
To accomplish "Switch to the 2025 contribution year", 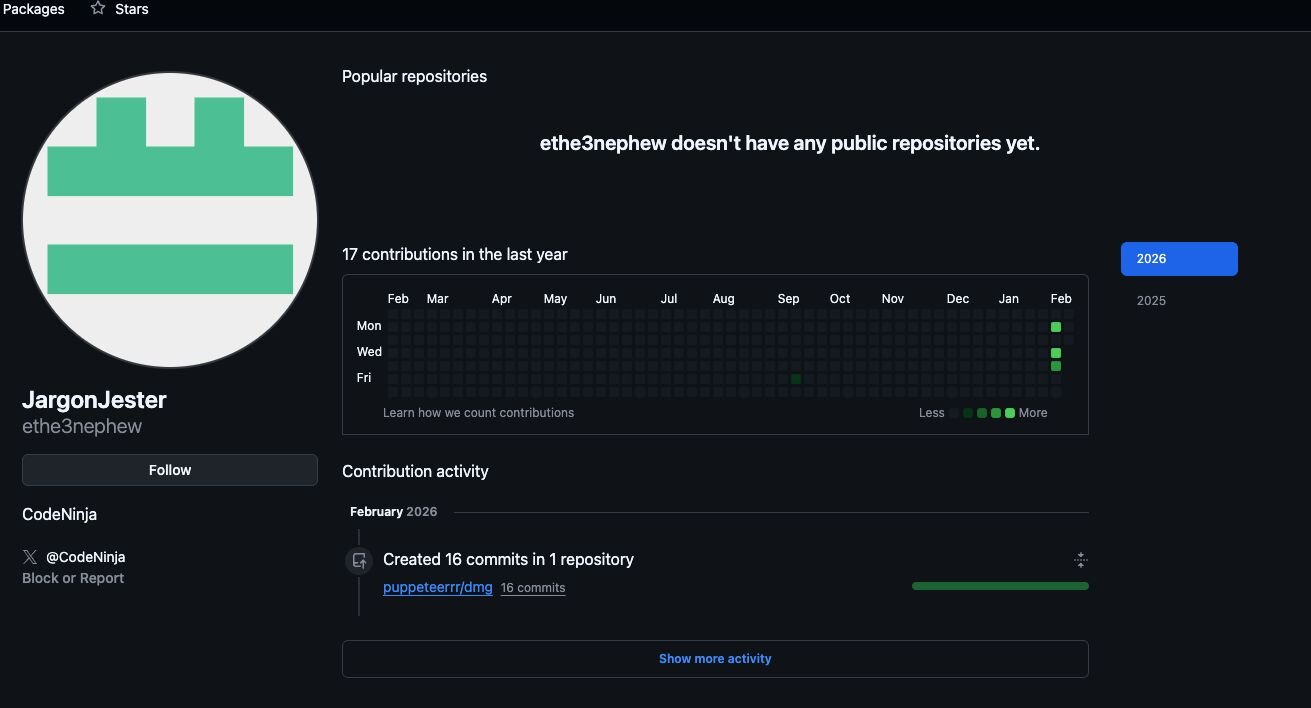I will click(x=1151, y=301).
